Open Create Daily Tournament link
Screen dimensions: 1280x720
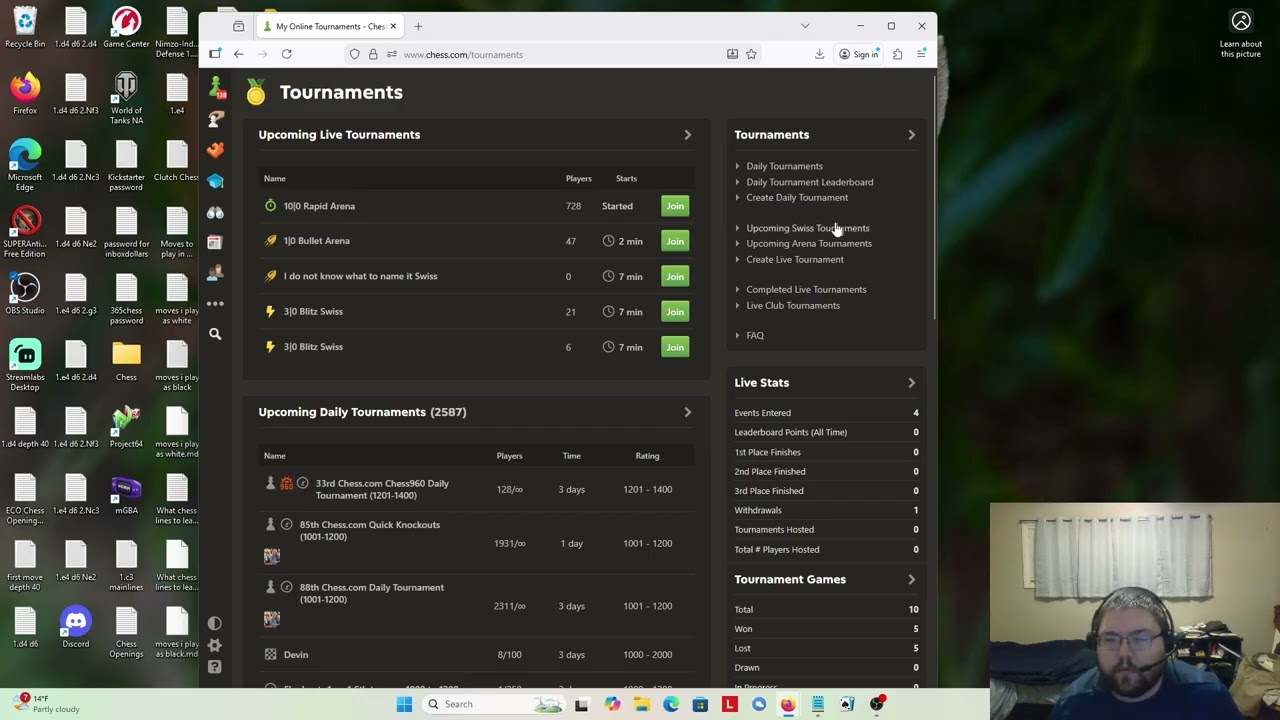[797, 197]
